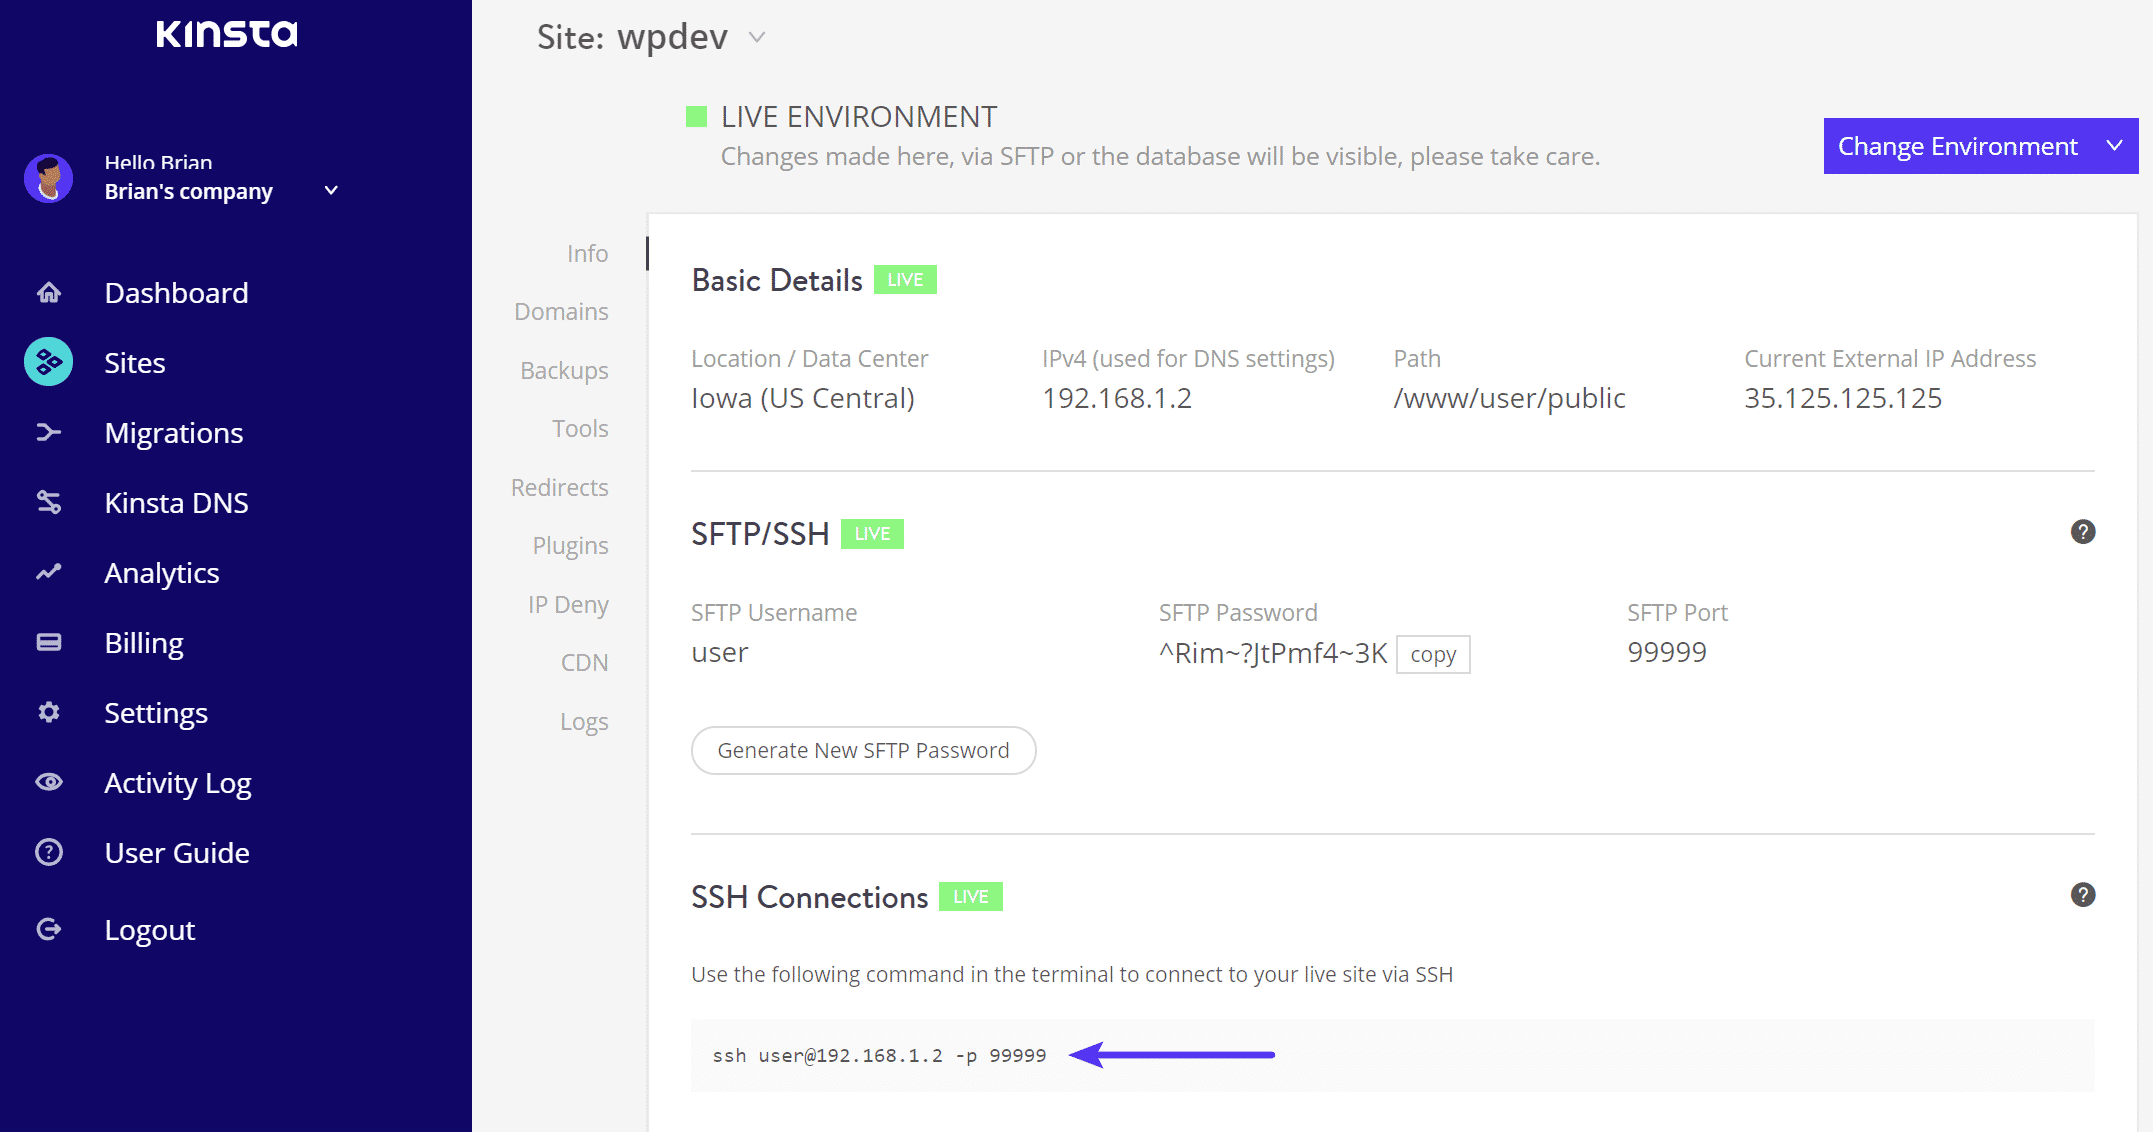This screenshot has height=1132, width=2153.
Task: Click the LIVE badge beside Basic Details
Action: (x=905, y=280)
